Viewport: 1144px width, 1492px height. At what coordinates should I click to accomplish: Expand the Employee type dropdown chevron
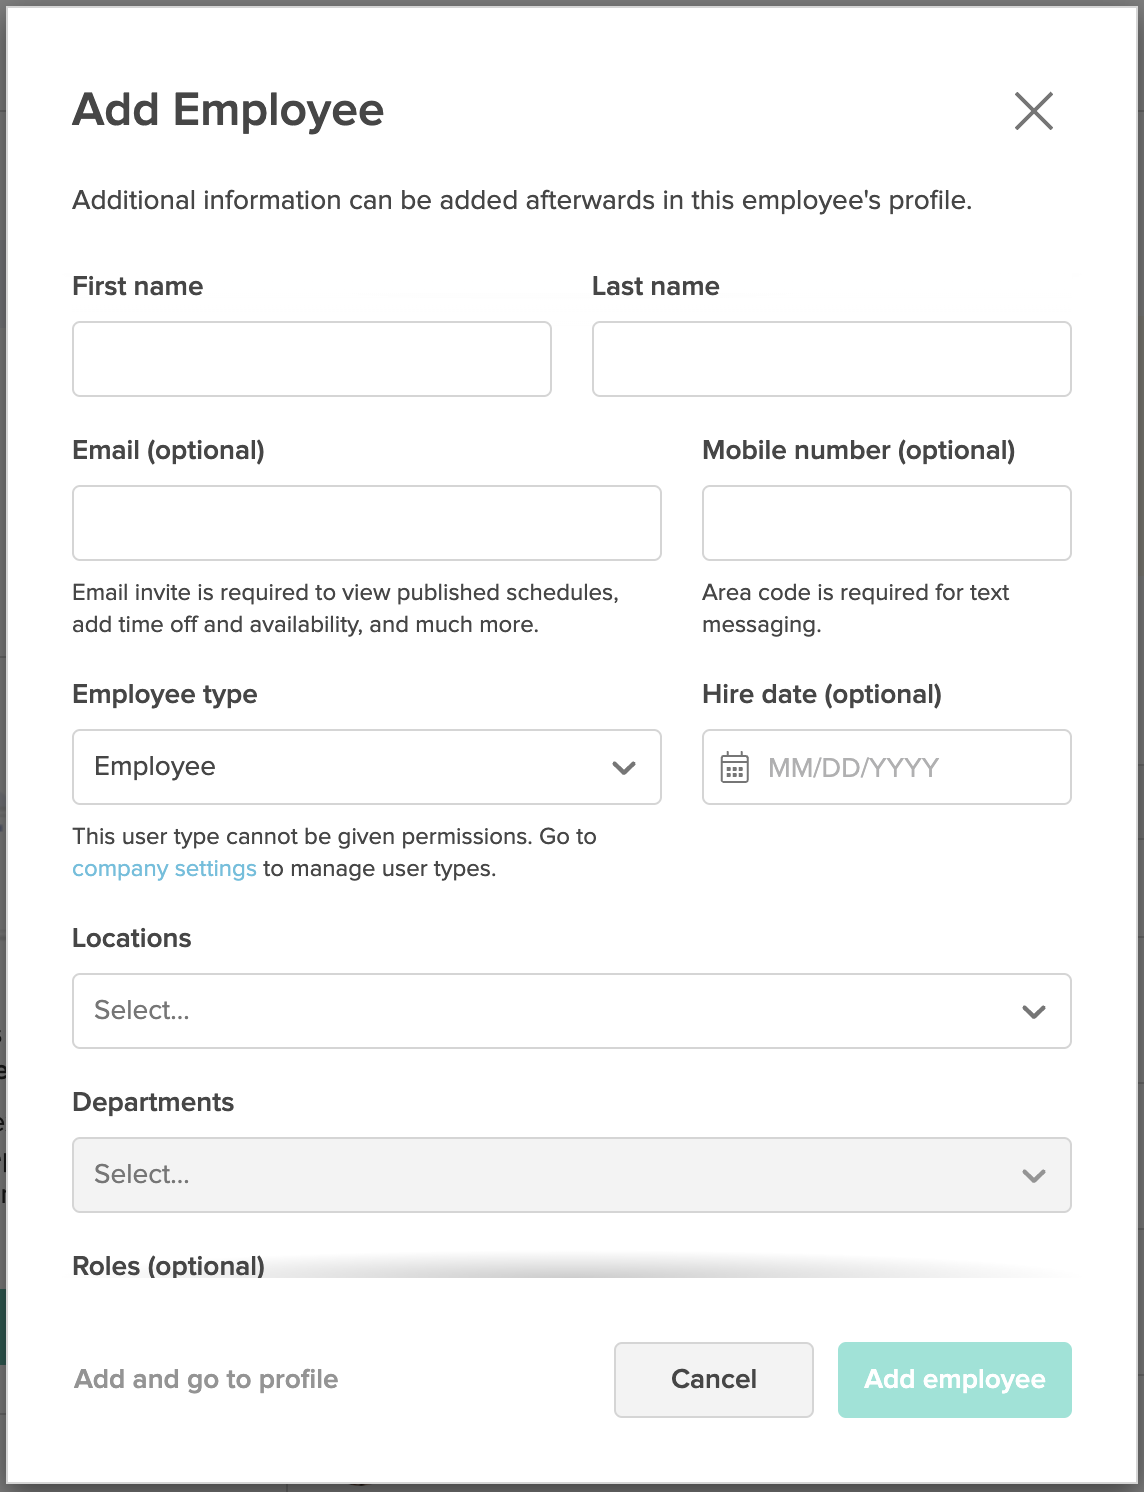point(624,767)
